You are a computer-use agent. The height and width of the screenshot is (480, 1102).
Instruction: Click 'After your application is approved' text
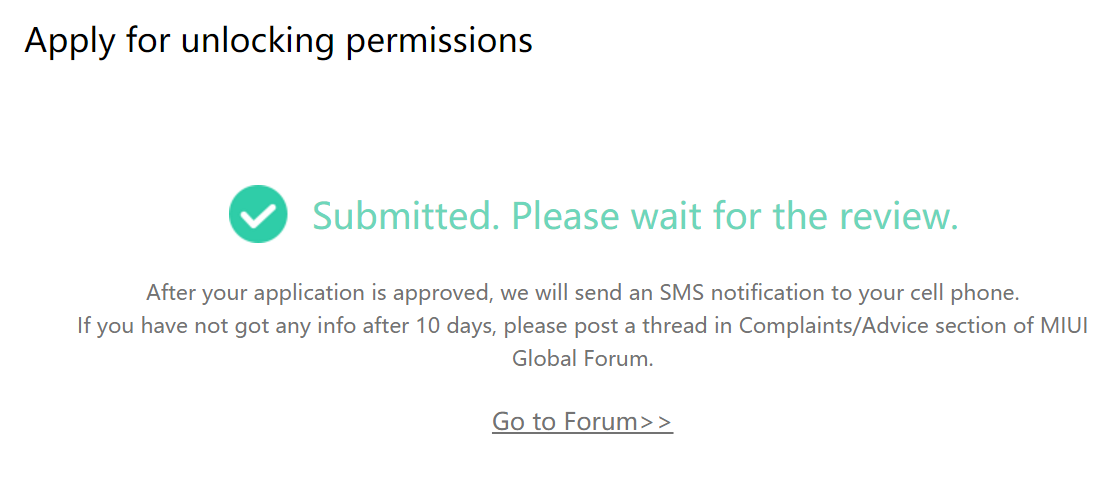point(315,293)
